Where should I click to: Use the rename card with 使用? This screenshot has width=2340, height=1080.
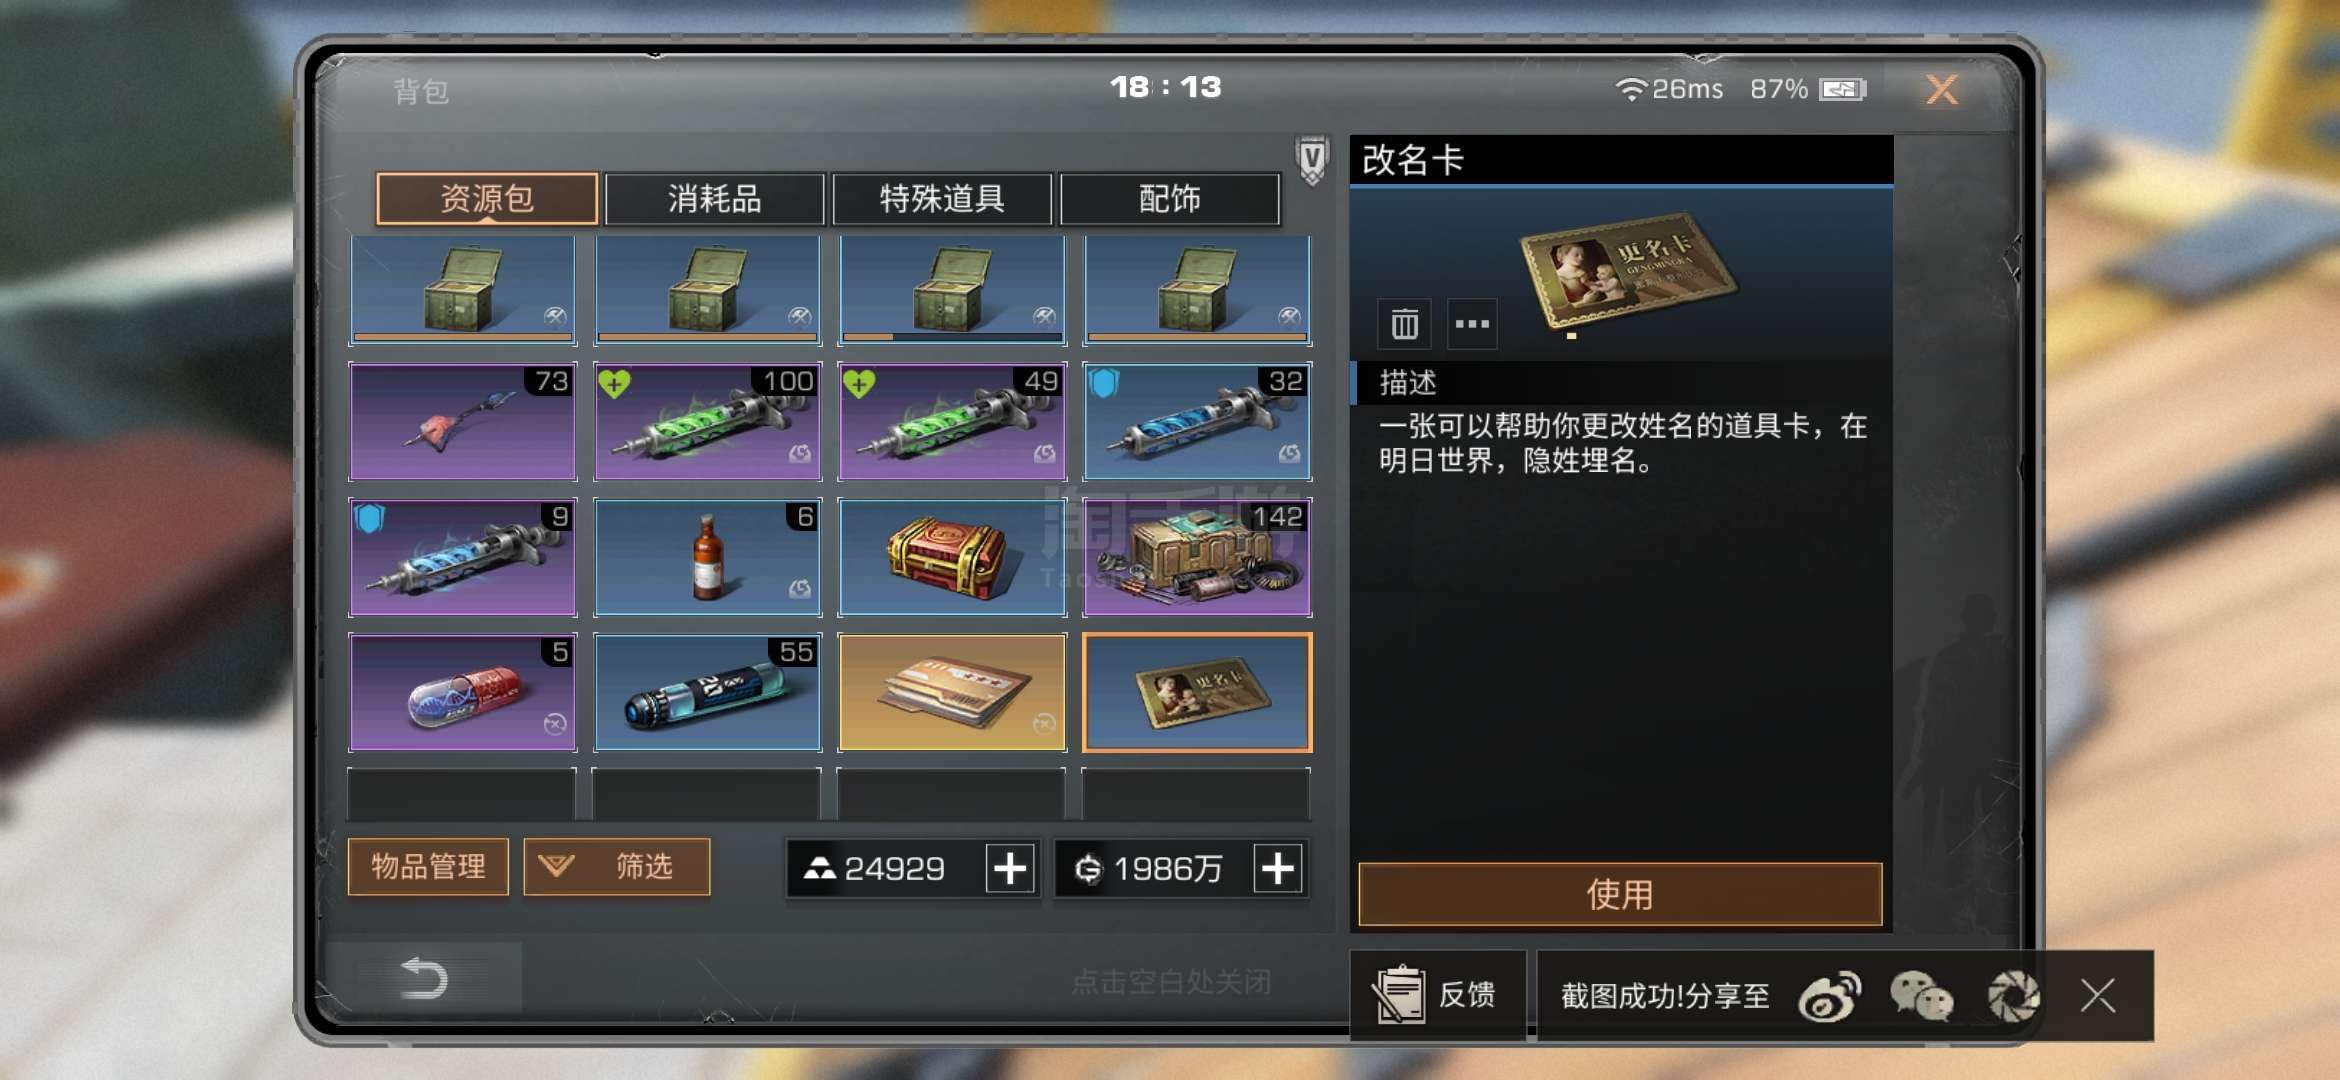(x=1620, y=894)
